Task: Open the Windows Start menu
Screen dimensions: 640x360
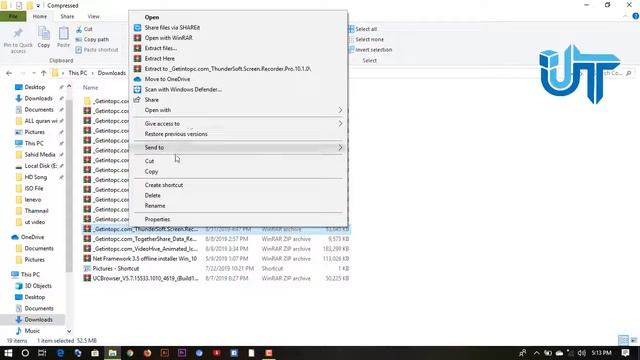Action: coord(8,353)
